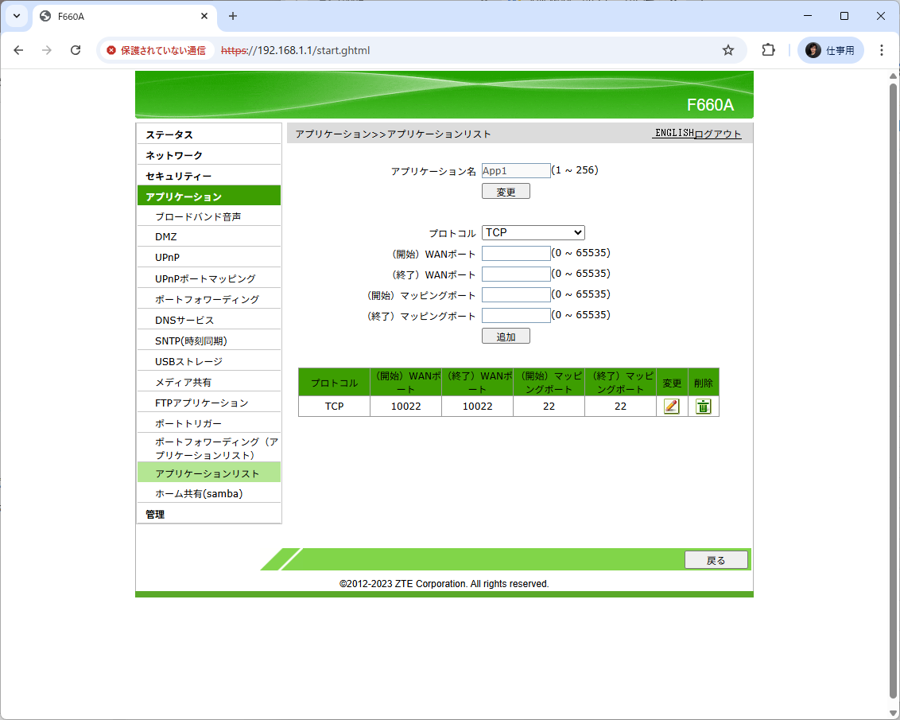
Task: Delete the TCP 10022 rule via trash icon
Action: coord(703,406)
